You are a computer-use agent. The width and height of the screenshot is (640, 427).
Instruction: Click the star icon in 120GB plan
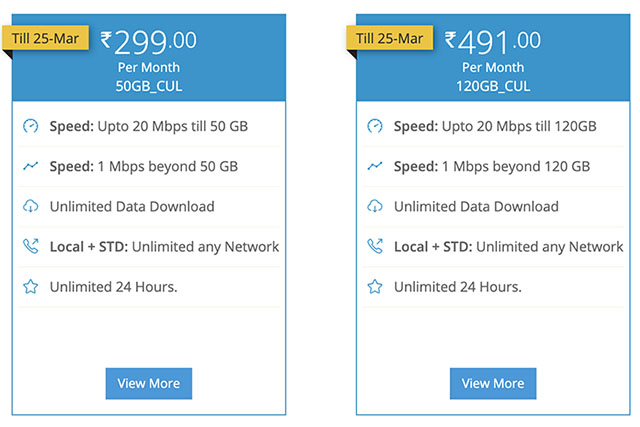click(375, 287)
